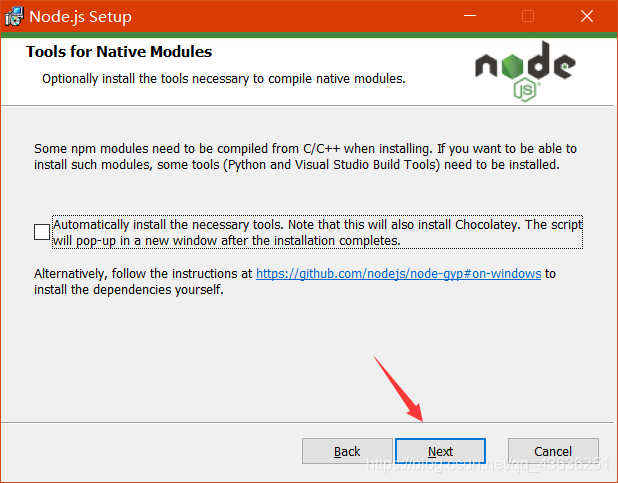
Task: Proceed with the Next button
Action: (x=440, y=451)
